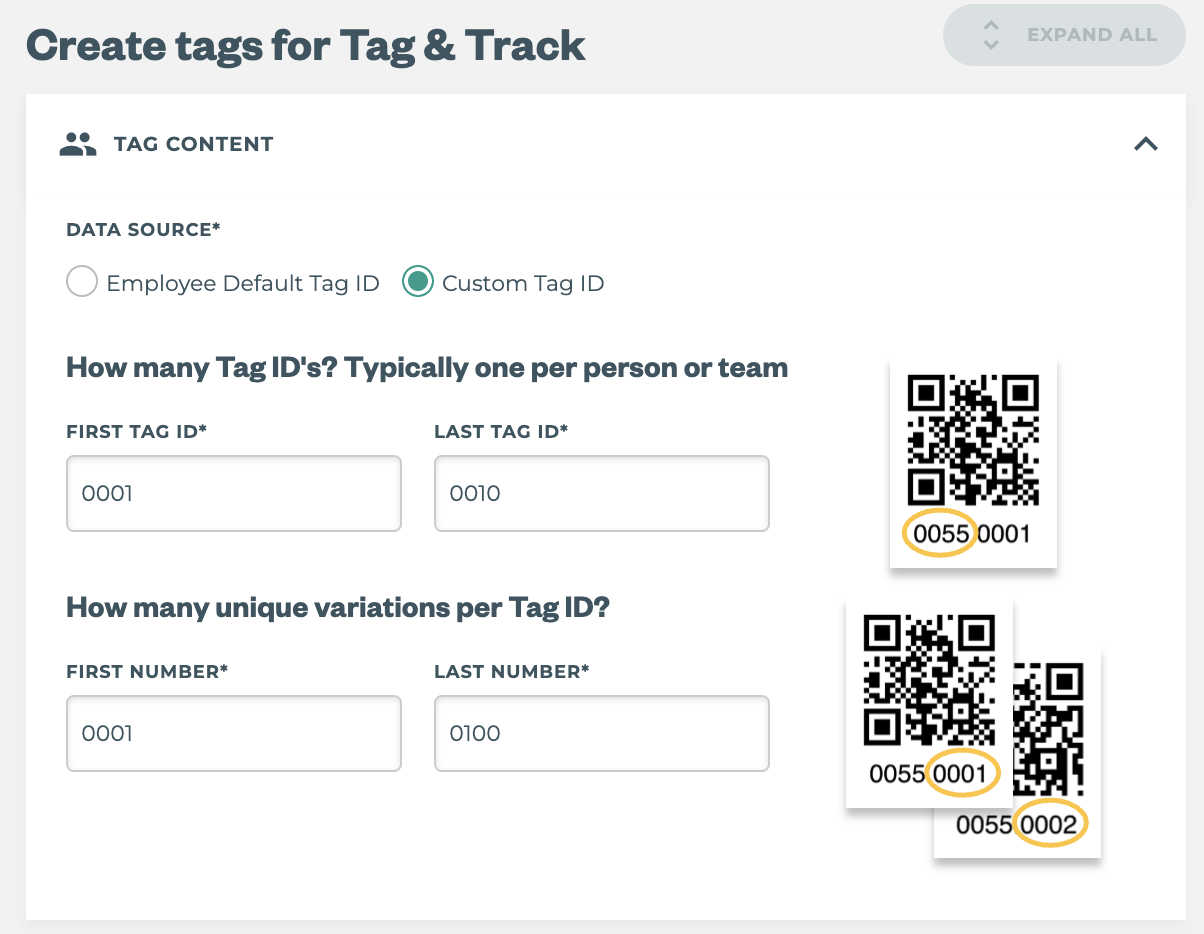Click into the Last Tag ID field

point(601,494)
